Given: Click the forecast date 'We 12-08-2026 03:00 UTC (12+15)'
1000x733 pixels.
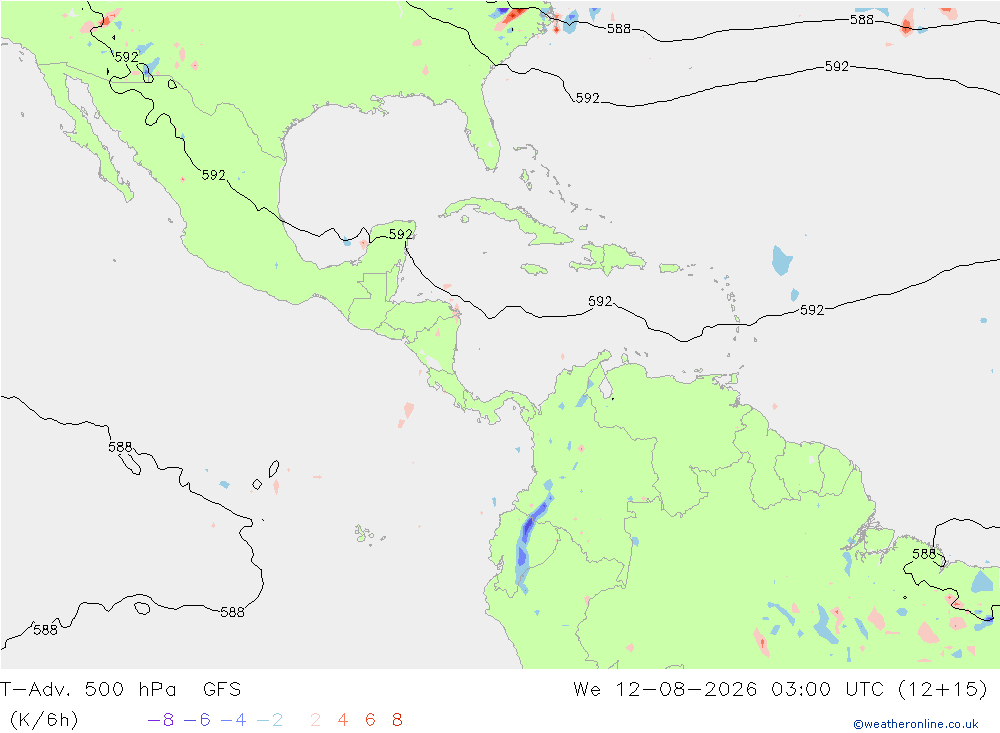Looking at the screenshot, I should point(780,690).
